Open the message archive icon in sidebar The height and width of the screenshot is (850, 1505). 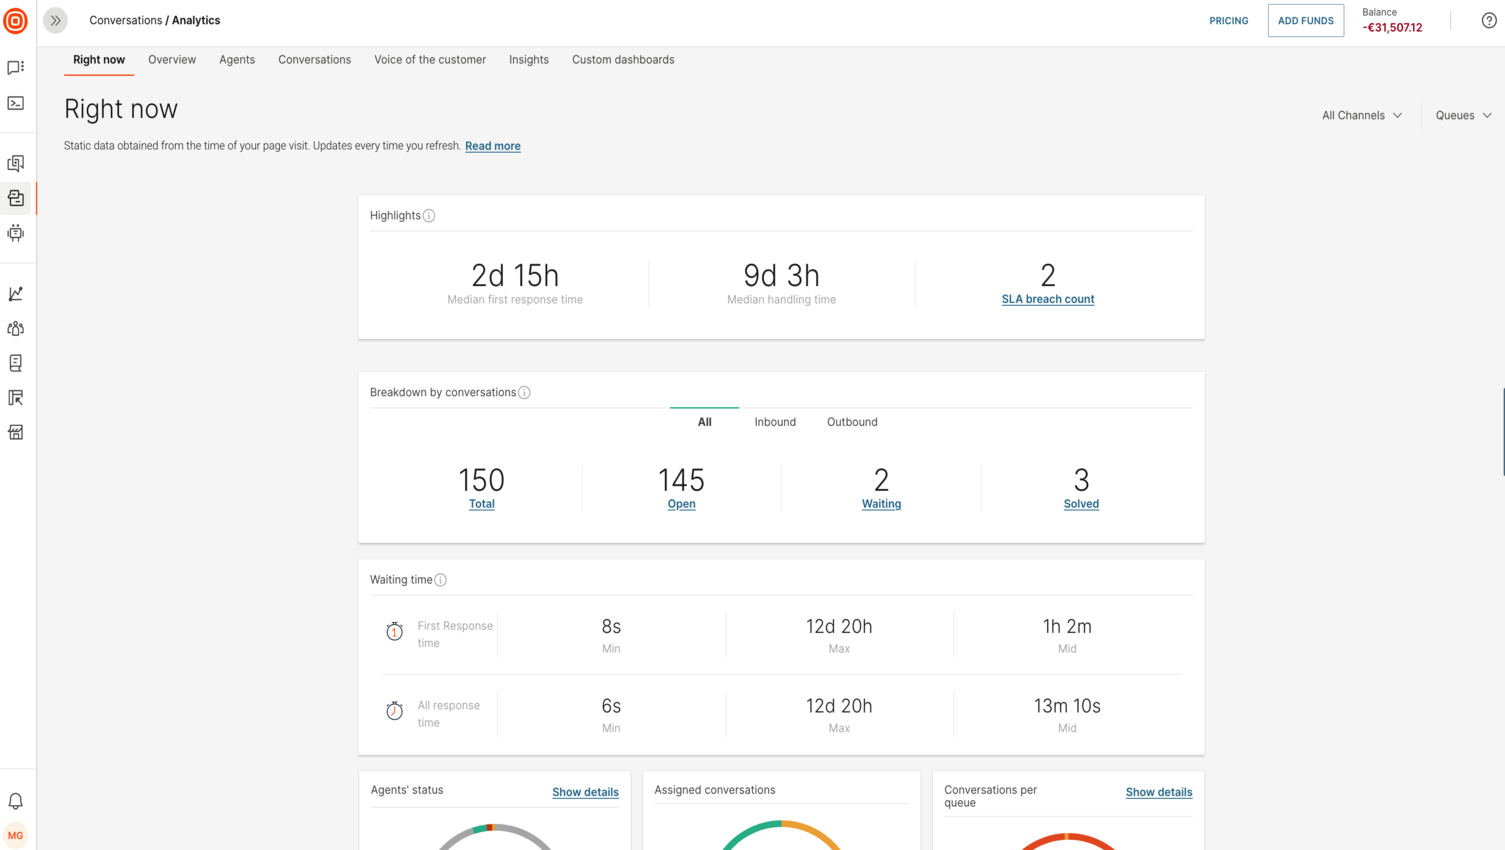[x=15, y=162]
